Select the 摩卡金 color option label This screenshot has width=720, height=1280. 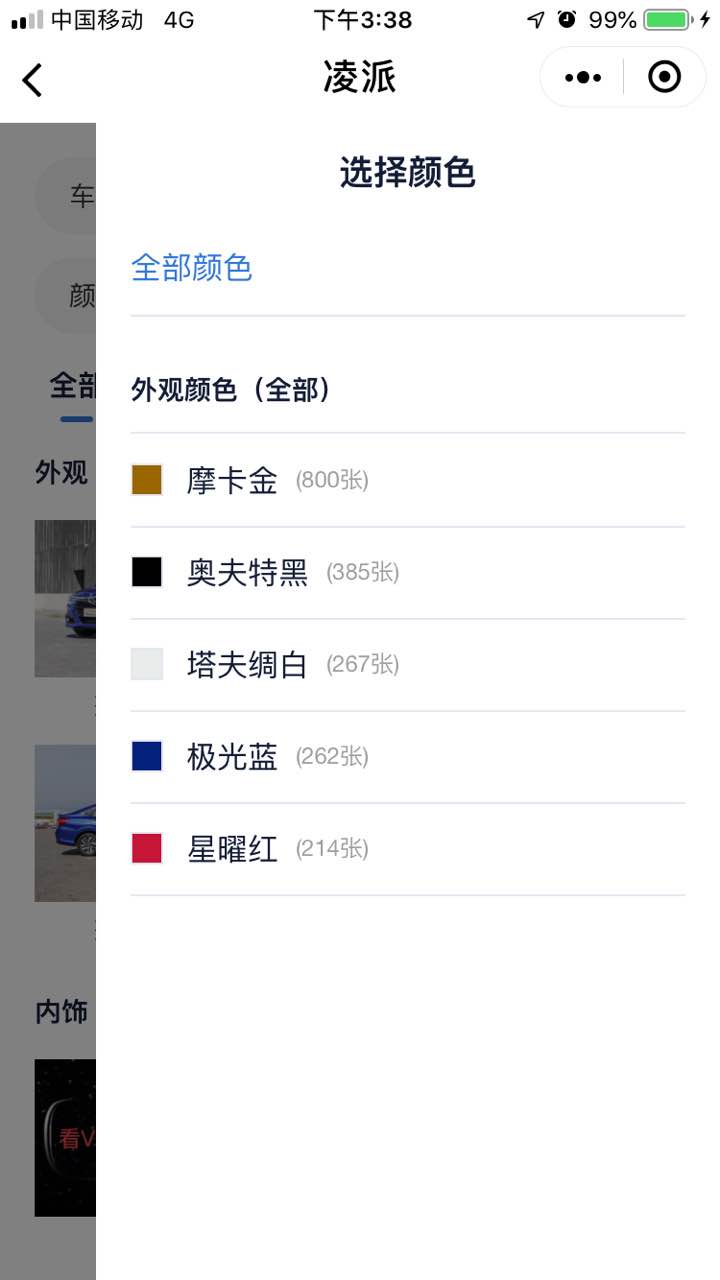[232, 481]
